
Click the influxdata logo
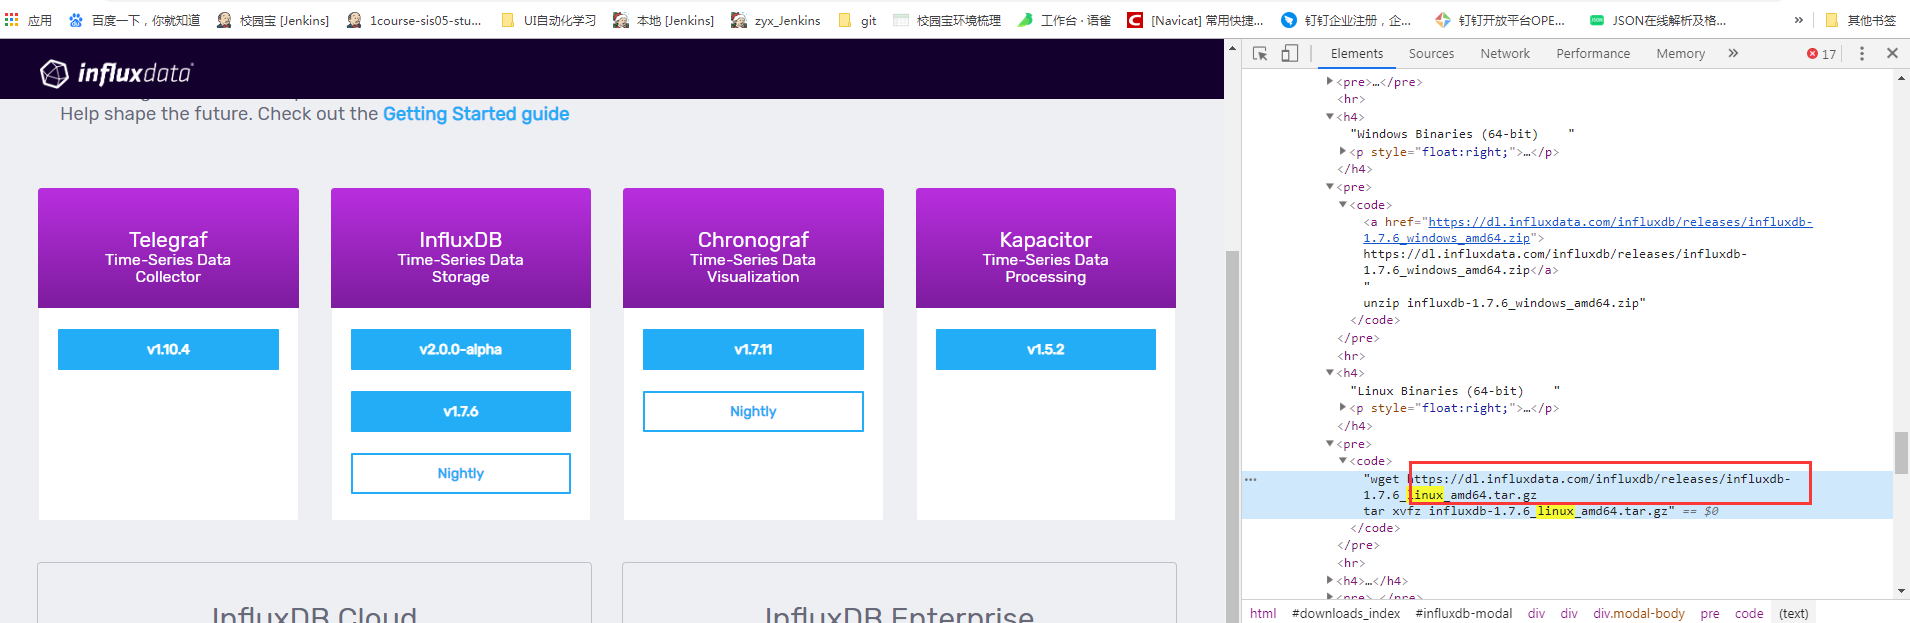(116, 72)
